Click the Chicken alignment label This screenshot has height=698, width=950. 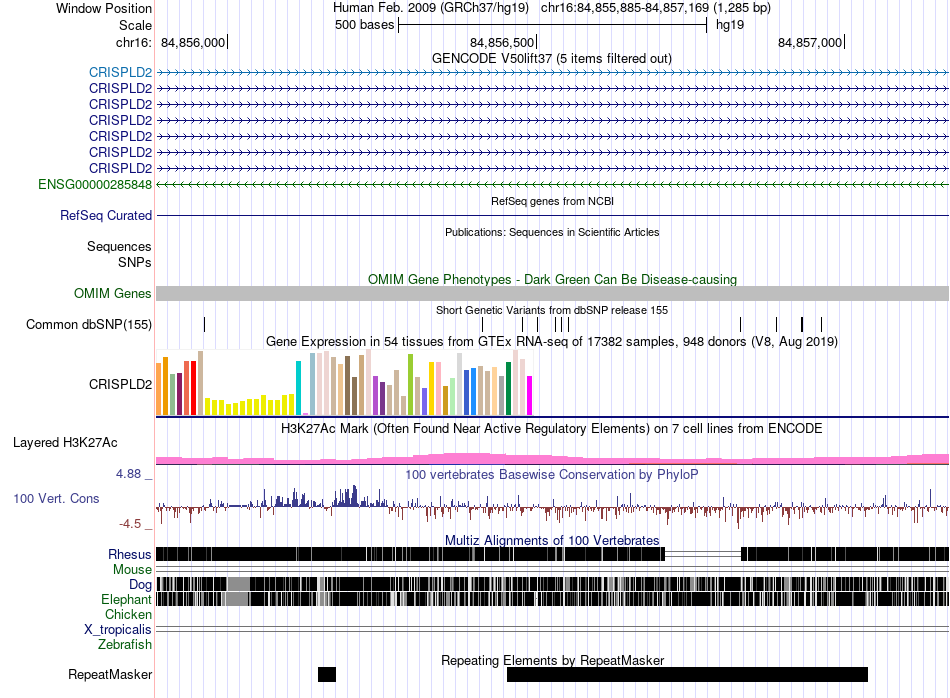click(x=128, y=614)
